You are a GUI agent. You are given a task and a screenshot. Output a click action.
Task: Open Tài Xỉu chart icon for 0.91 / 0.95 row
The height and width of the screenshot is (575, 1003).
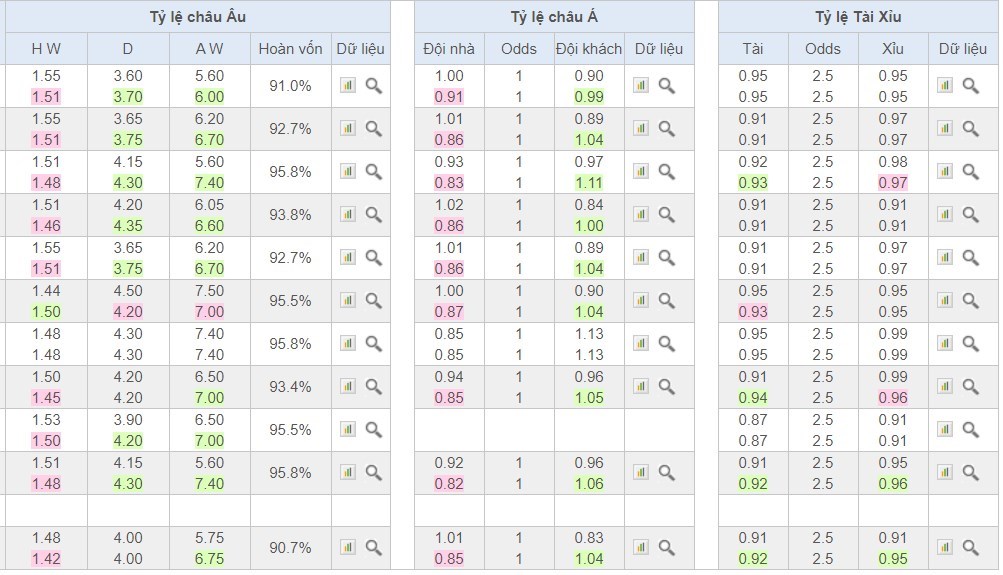tap(945, 472)
